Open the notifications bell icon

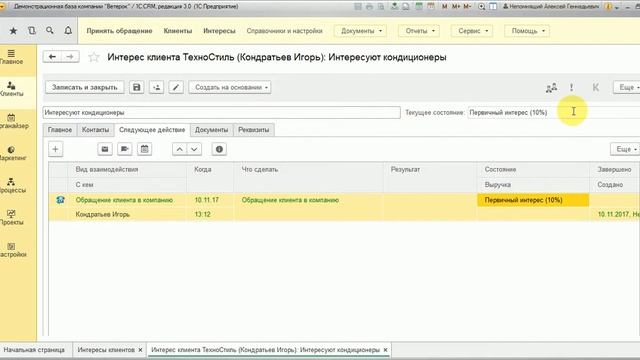click(68, 31)
